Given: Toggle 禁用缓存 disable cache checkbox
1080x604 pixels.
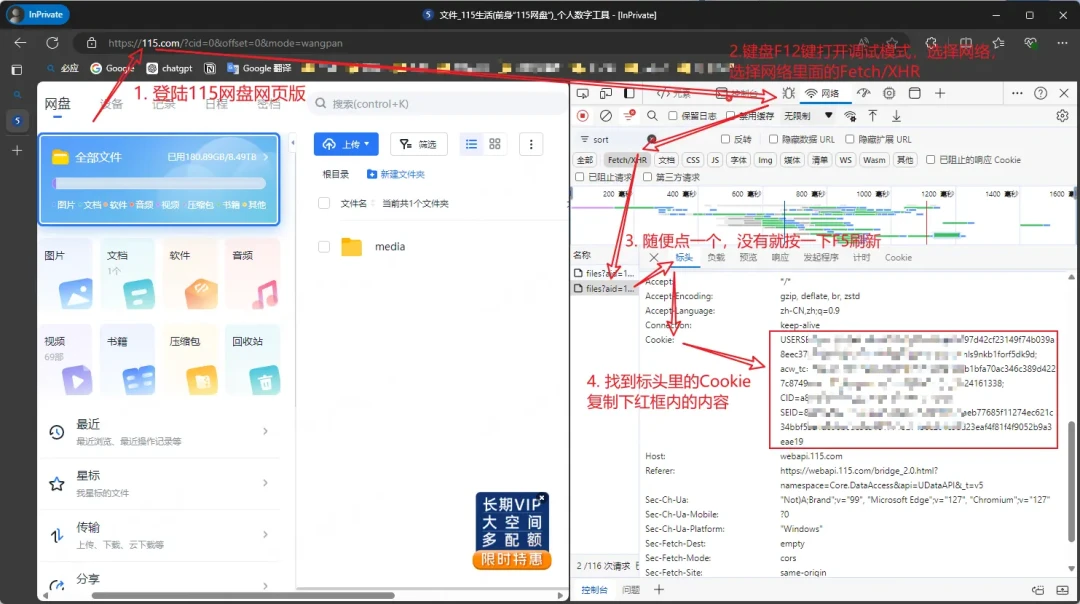Looking at the screenshot, I should point(731,116).
